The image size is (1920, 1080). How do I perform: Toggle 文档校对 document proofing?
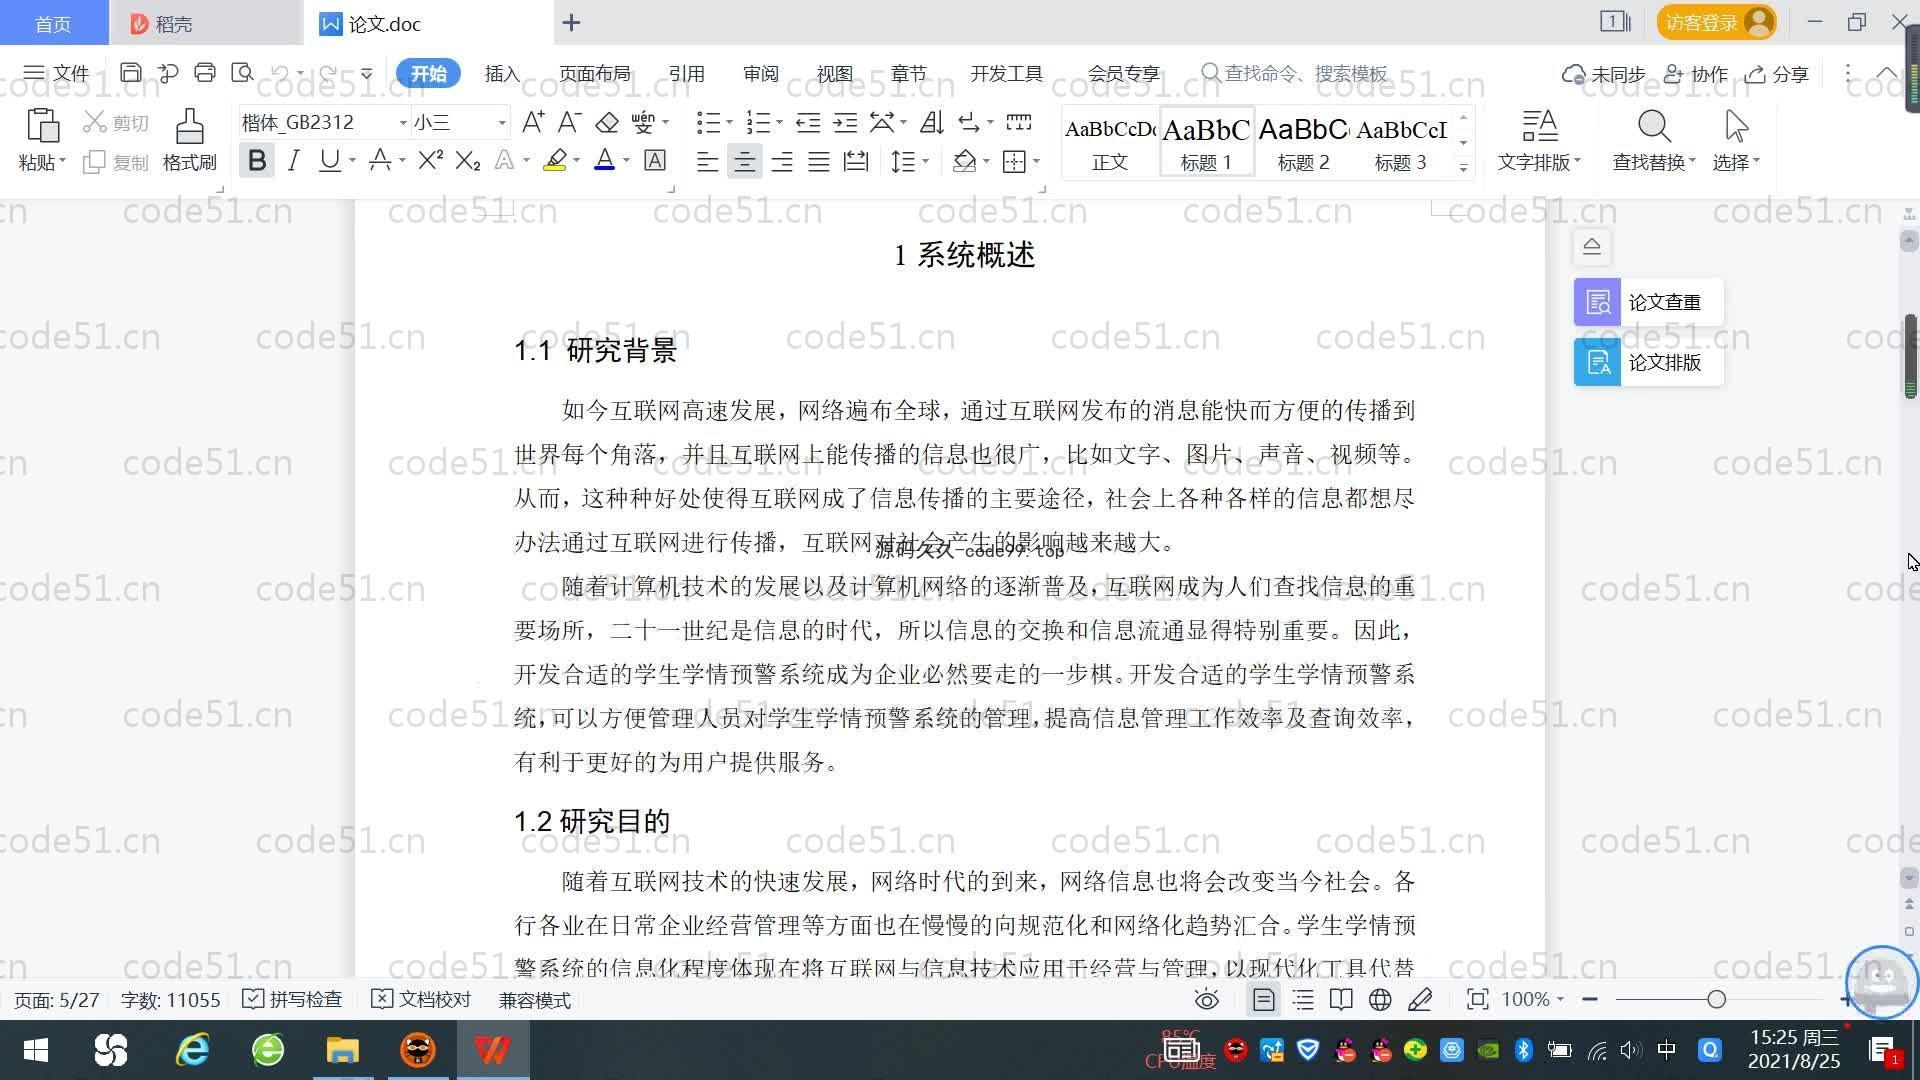coord(421,999)
